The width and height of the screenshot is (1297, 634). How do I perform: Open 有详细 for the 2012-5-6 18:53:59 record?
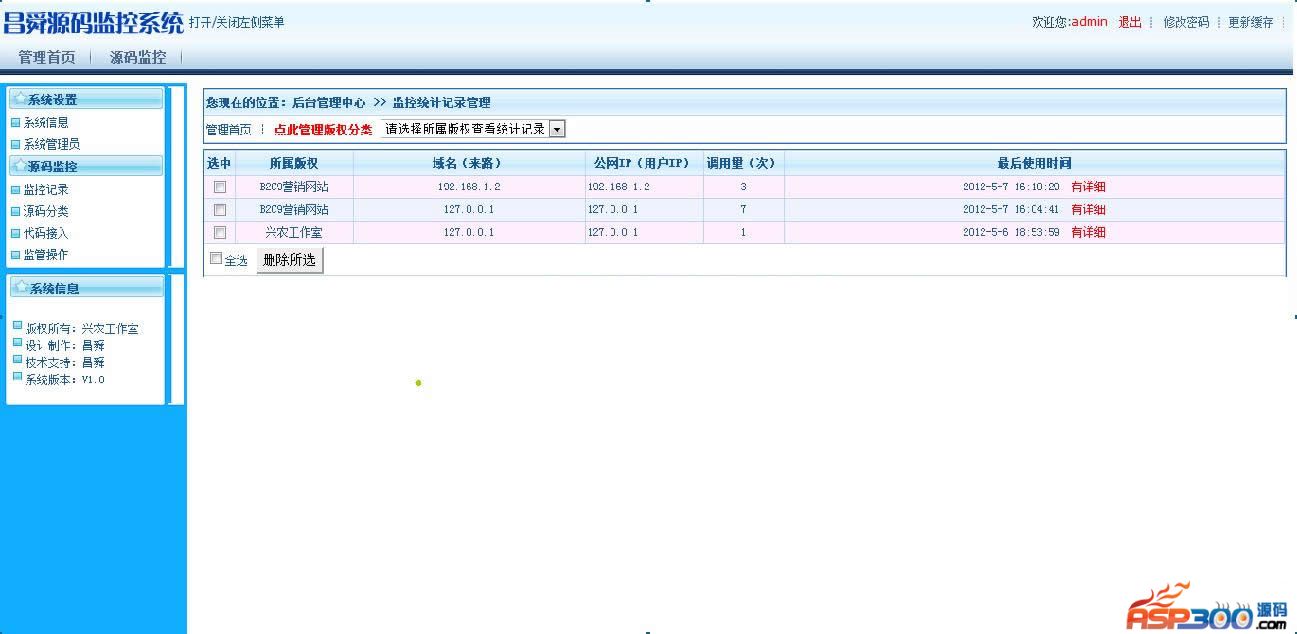click(1088, 232)
